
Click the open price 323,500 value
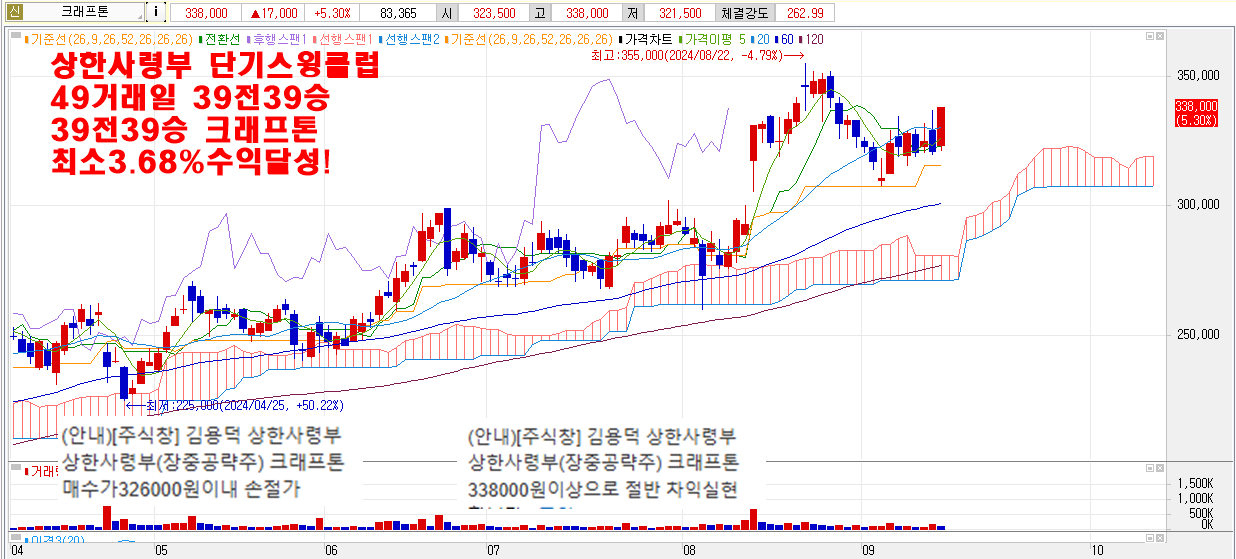(494, 13)
